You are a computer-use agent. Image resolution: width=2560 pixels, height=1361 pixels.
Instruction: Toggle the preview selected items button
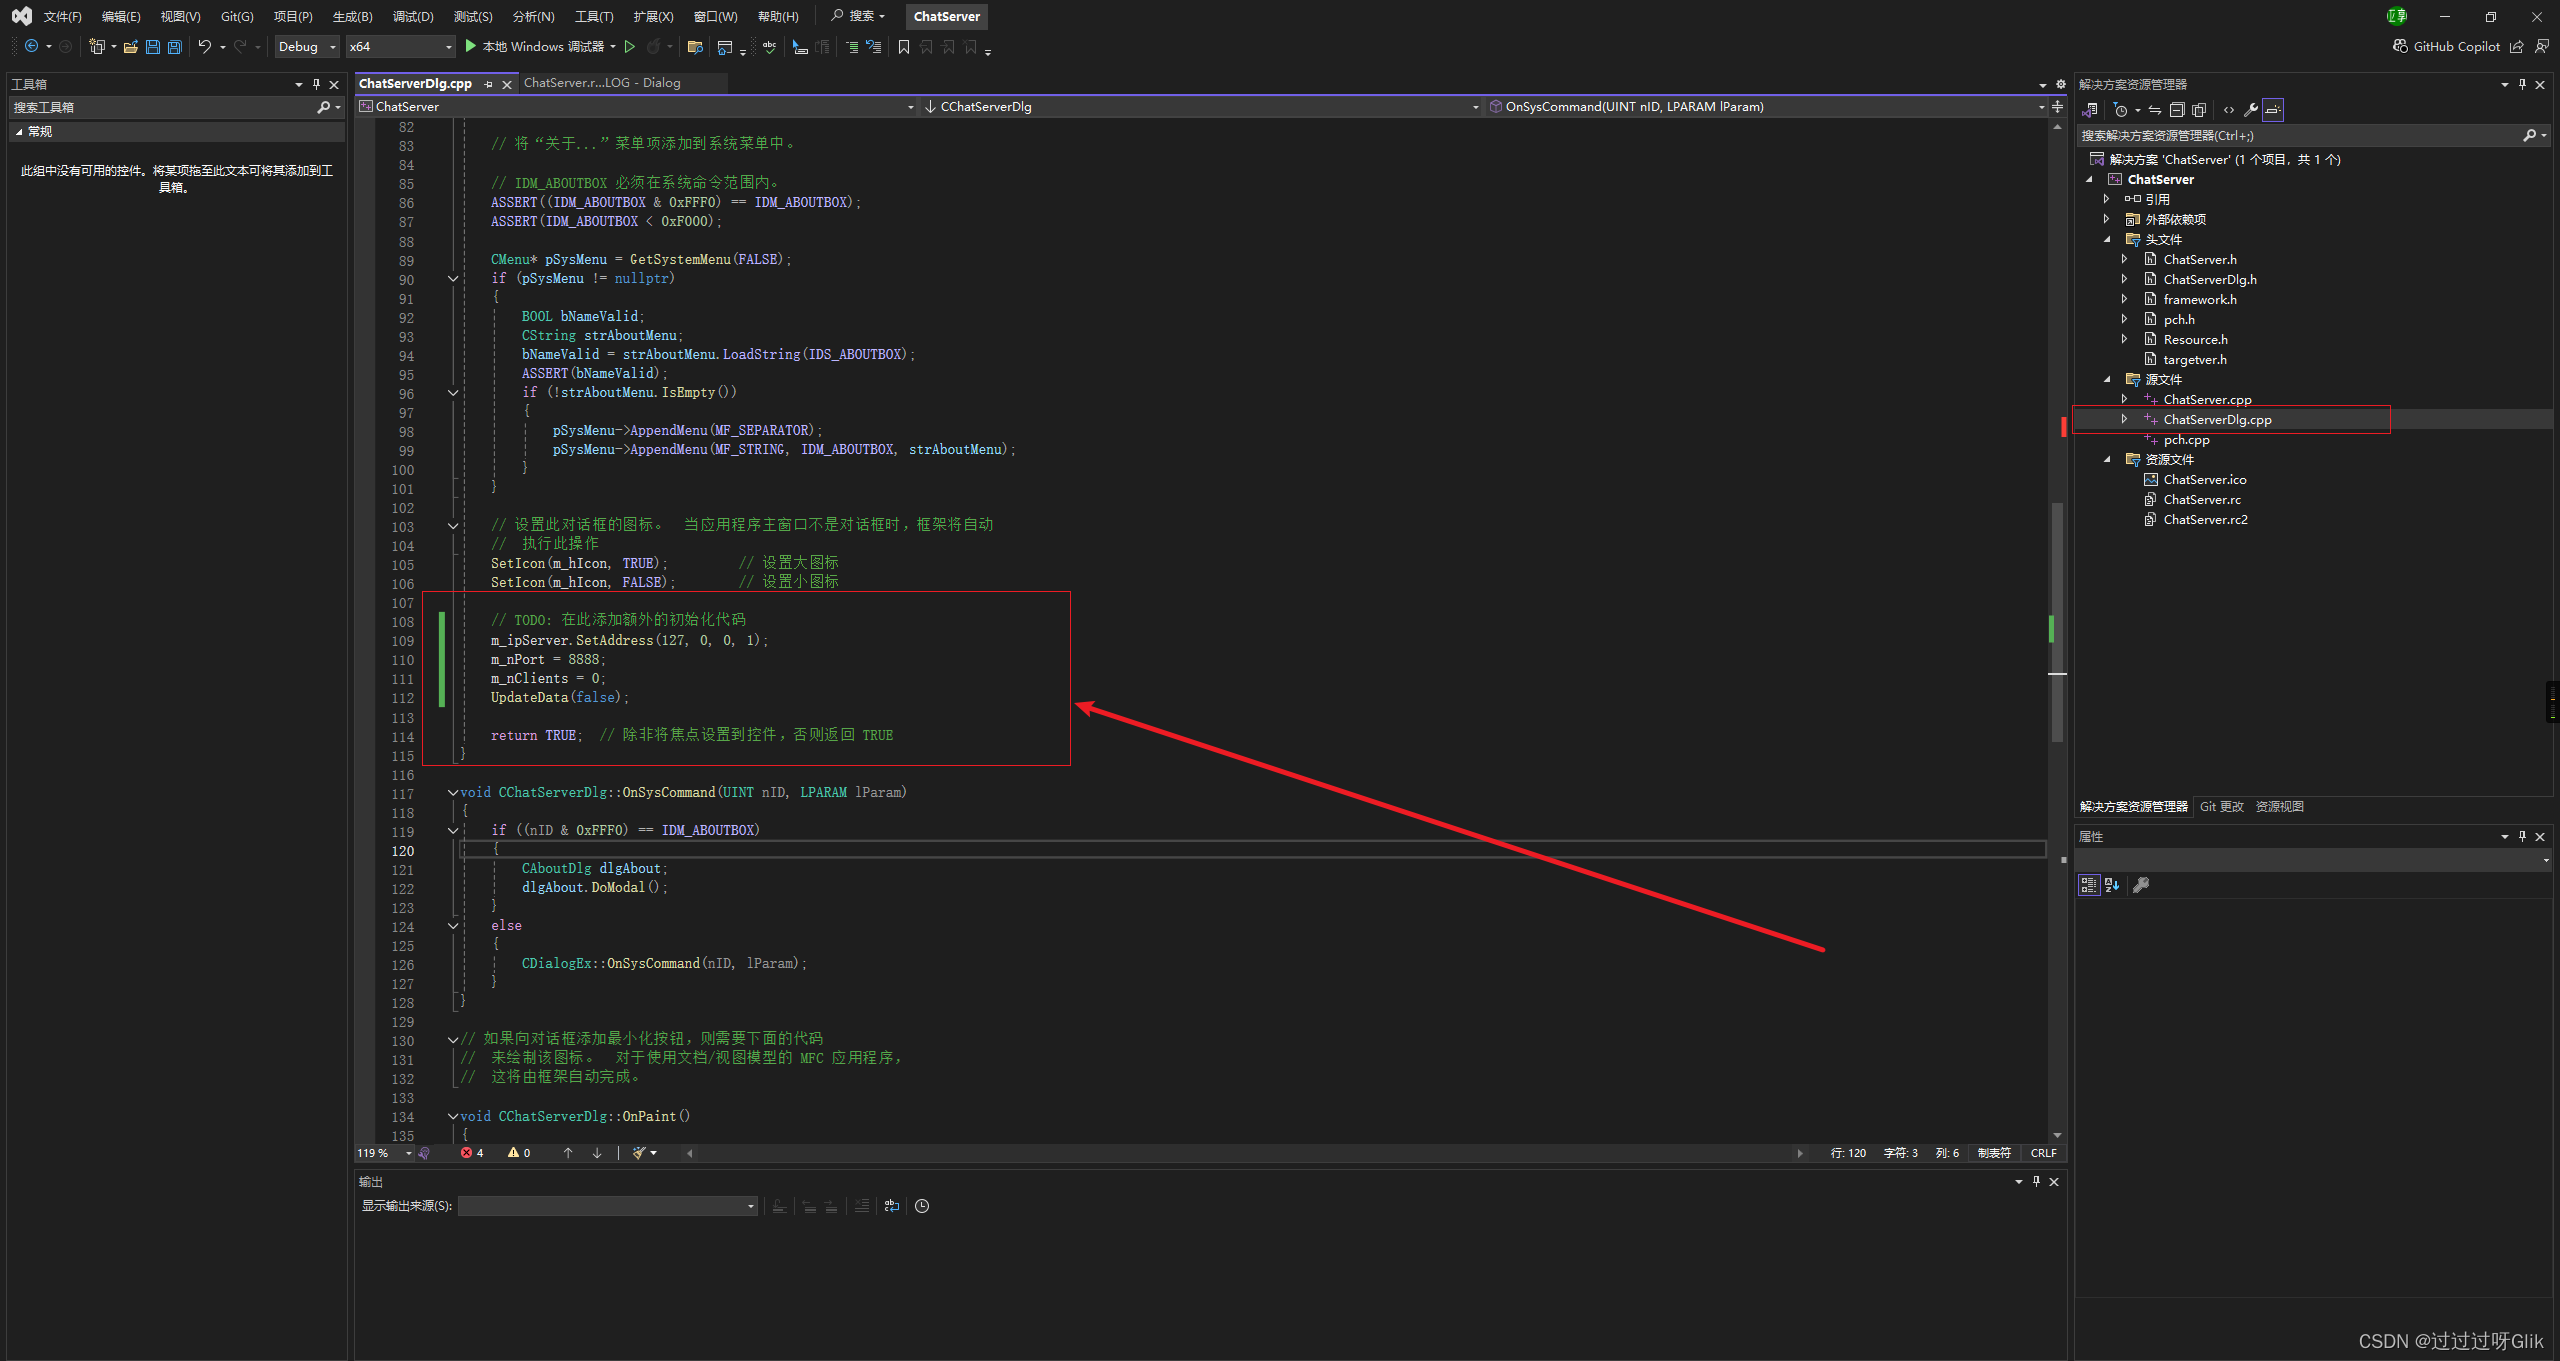click(x=2273, y=110)
